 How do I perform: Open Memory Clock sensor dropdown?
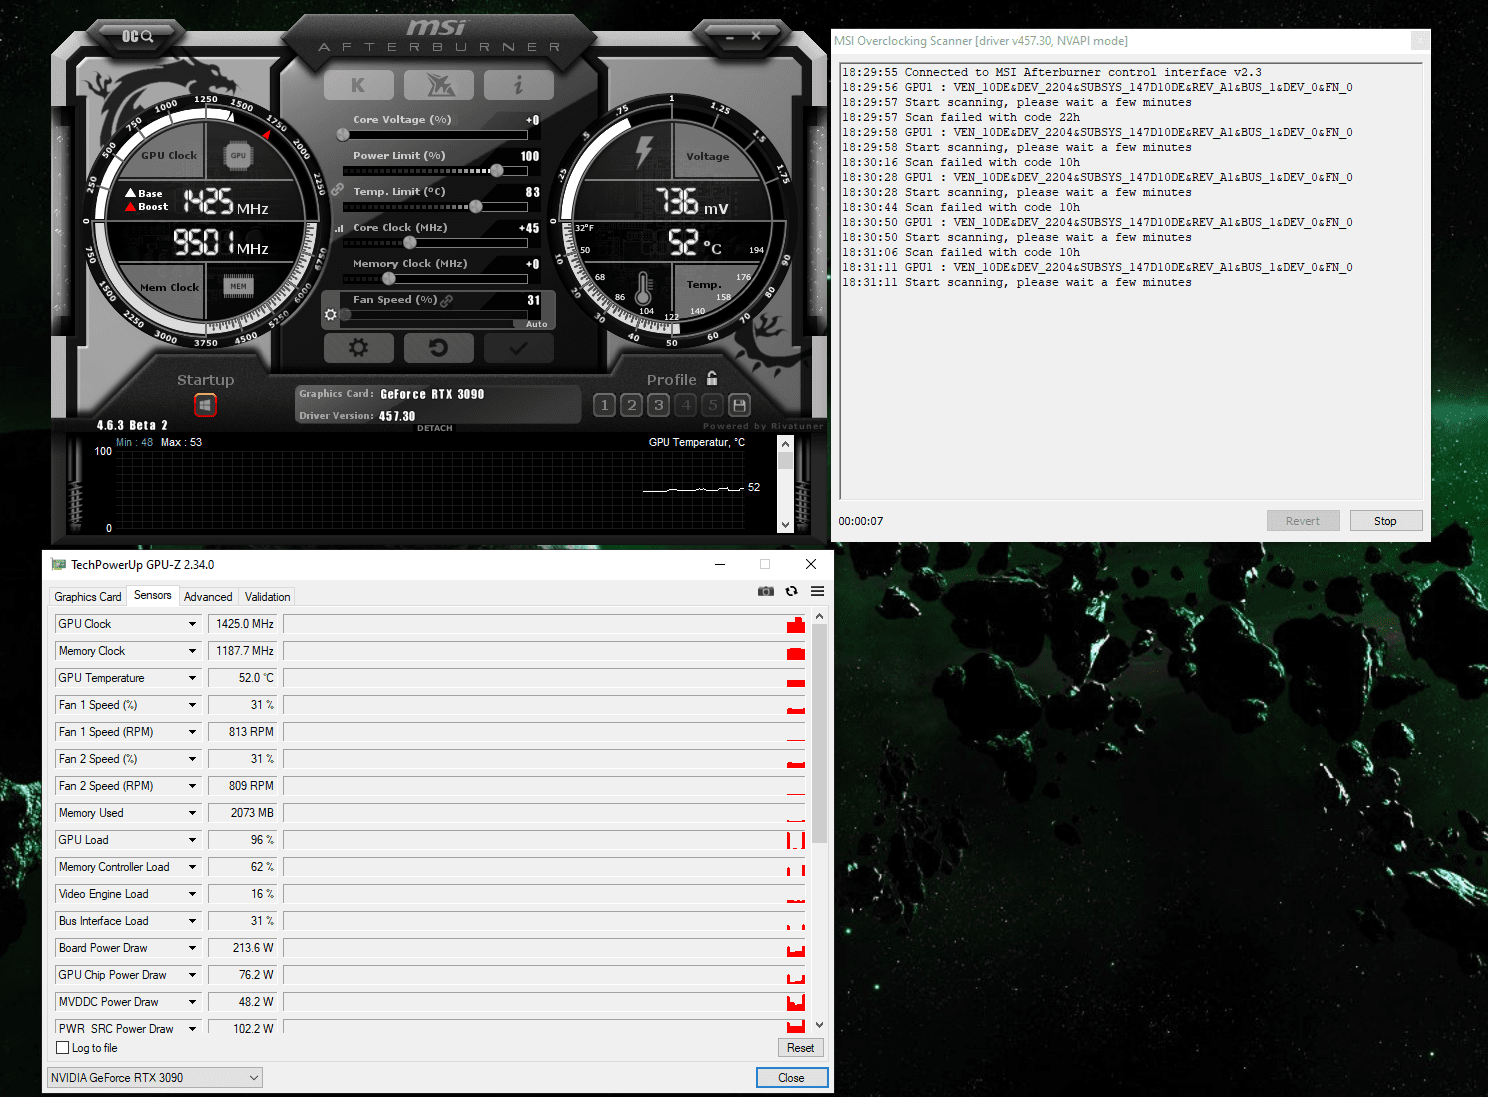tap(193, 651)
